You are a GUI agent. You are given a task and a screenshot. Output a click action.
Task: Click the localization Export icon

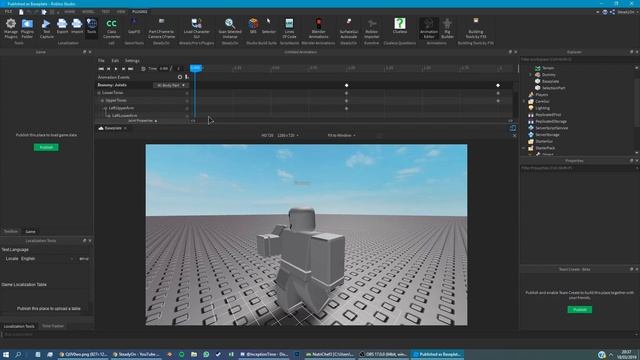(62, 26)
